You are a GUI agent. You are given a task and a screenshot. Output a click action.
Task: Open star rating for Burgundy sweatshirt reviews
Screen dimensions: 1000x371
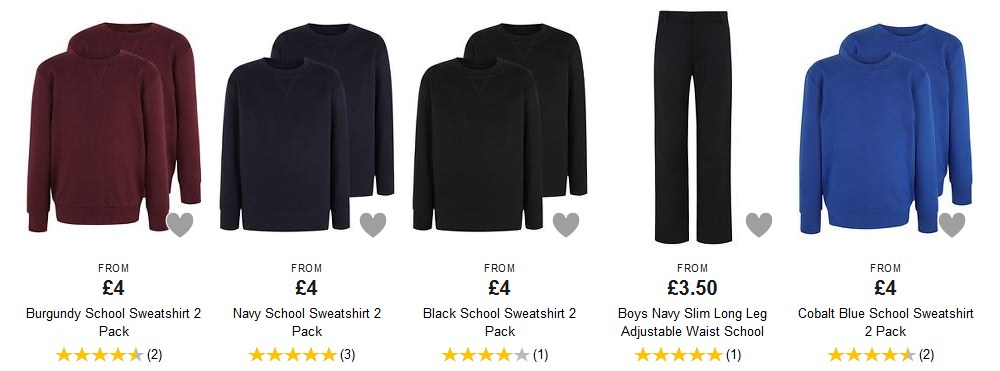pyautogui.click(x=108, y=355)
